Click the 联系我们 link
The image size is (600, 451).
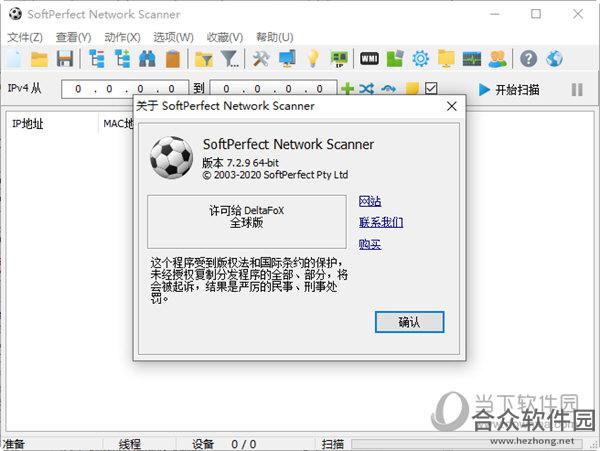tap(381, 222)
